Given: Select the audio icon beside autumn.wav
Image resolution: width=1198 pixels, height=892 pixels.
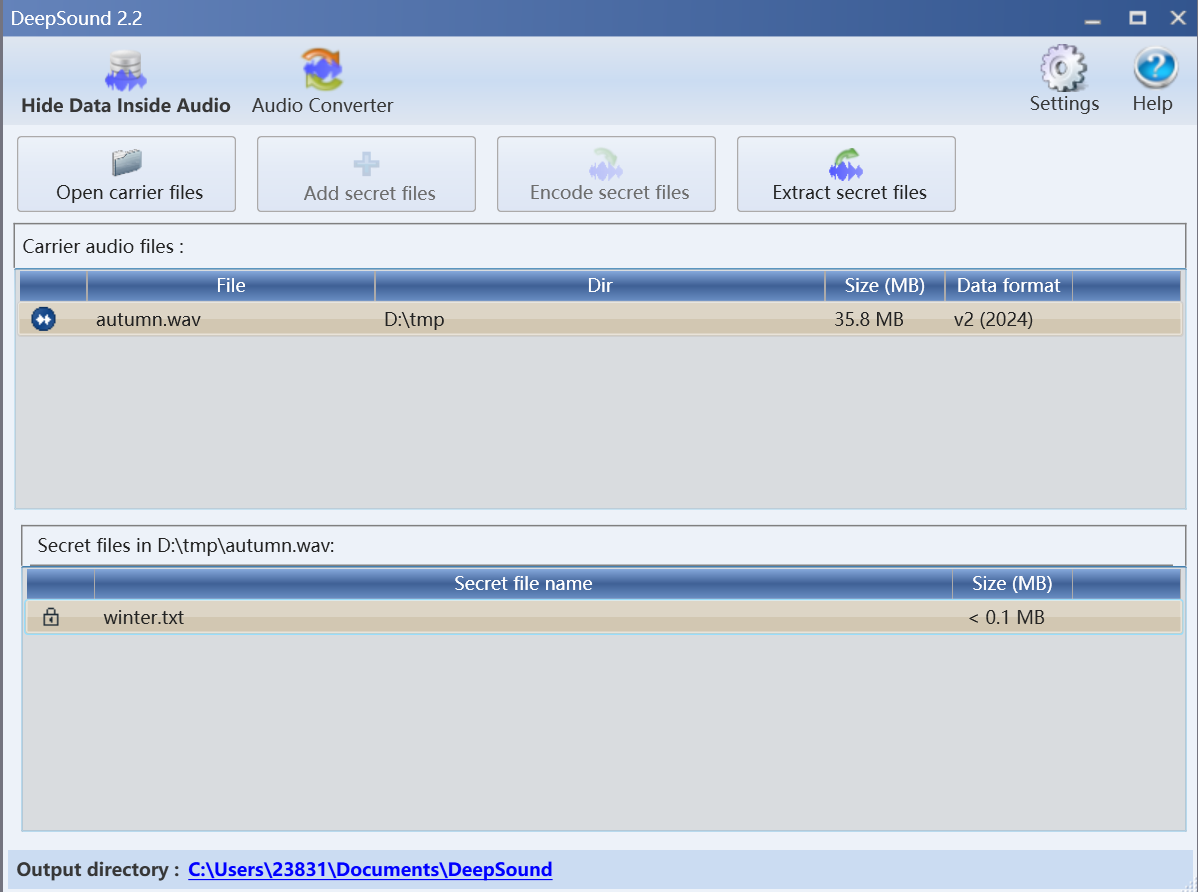Looking at the screenshot, I should [44, 319].
